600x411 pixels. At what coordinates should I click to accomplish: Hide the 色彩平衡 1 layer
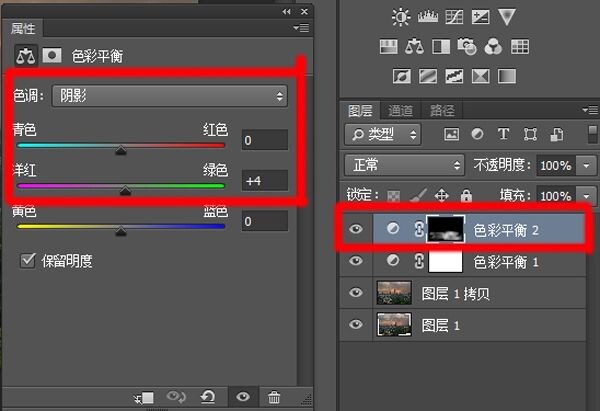tap(355, 261)
